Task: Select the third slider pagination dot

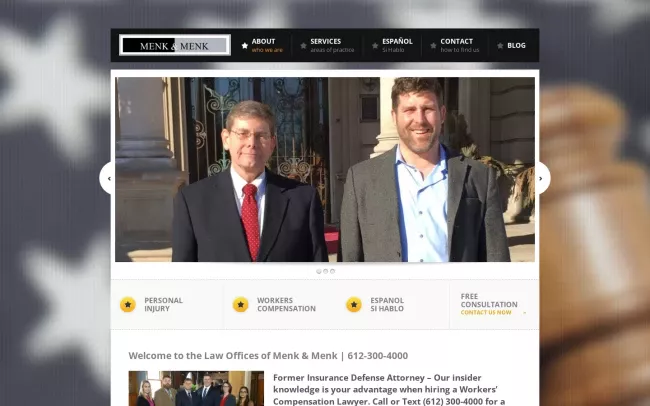Action: pos(333,271)
